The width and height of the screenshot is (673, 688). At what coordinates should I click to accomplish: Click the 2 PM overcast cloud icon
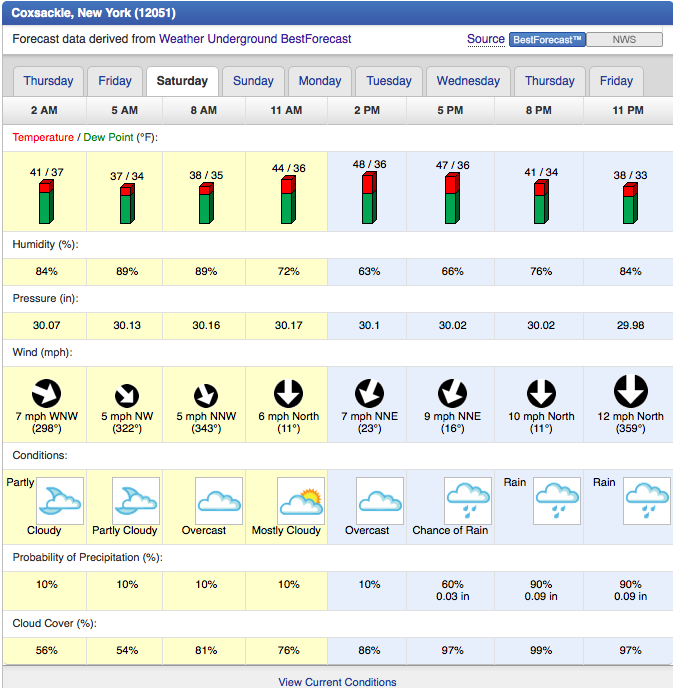pos(380,501)
